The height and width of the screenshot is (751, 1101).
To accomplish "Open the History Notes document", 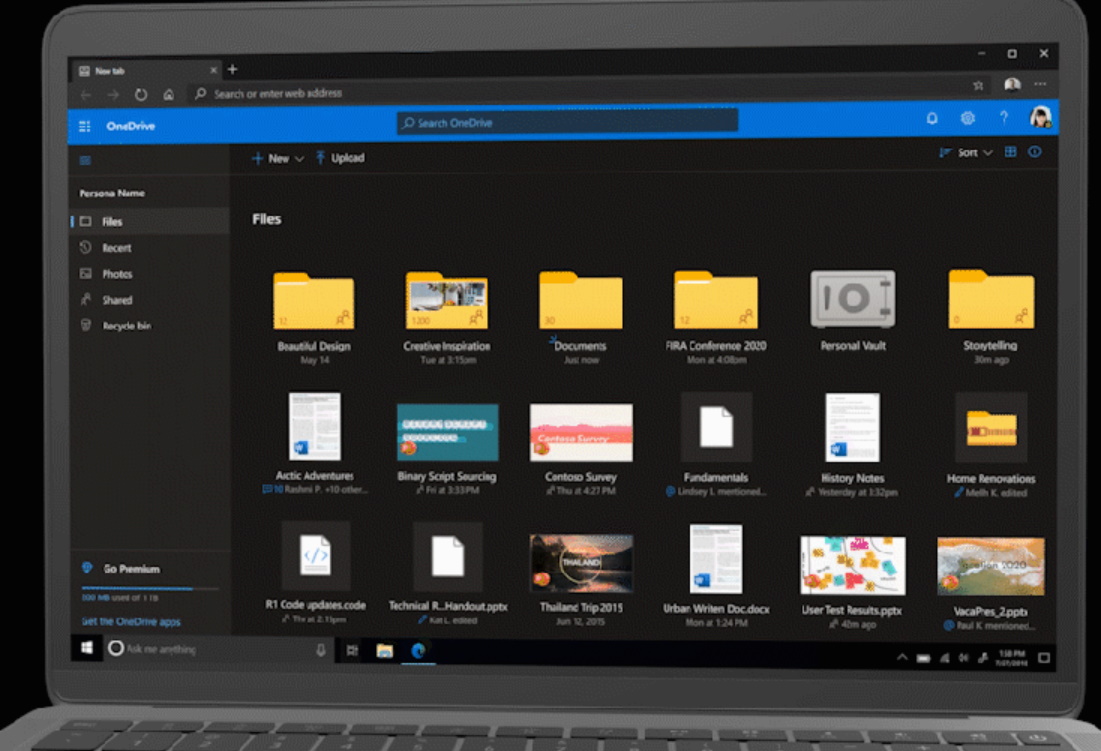I will coord(852,427).
